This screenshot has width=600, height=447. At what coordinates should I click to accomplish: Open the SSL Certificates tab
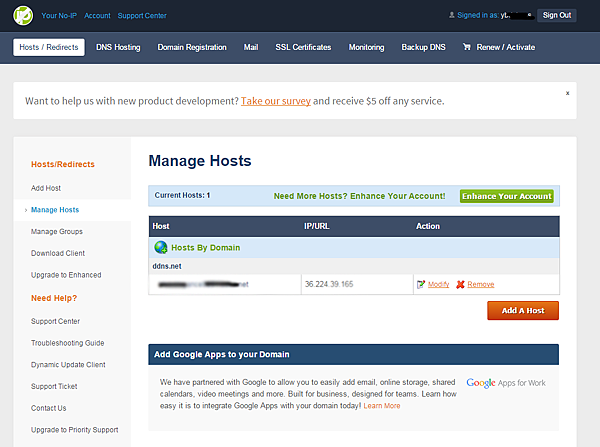[x=303, y=47]
